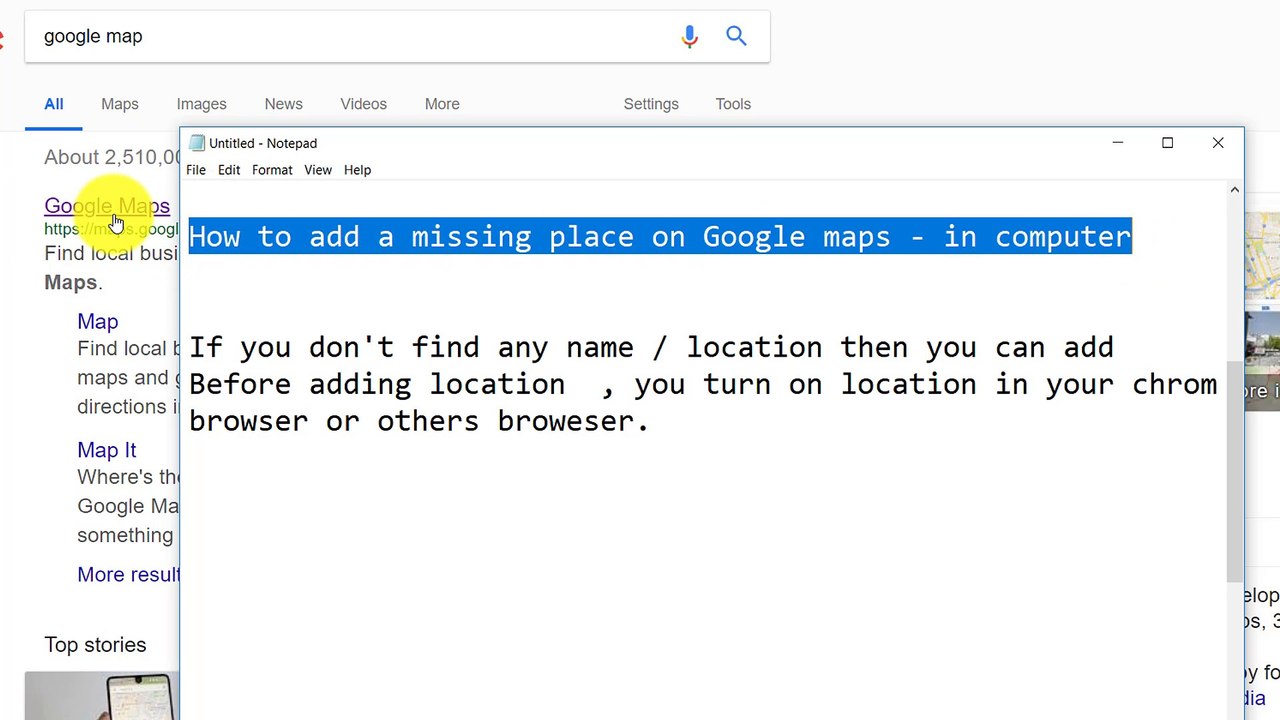Open Google search Settings

(651, 104)
